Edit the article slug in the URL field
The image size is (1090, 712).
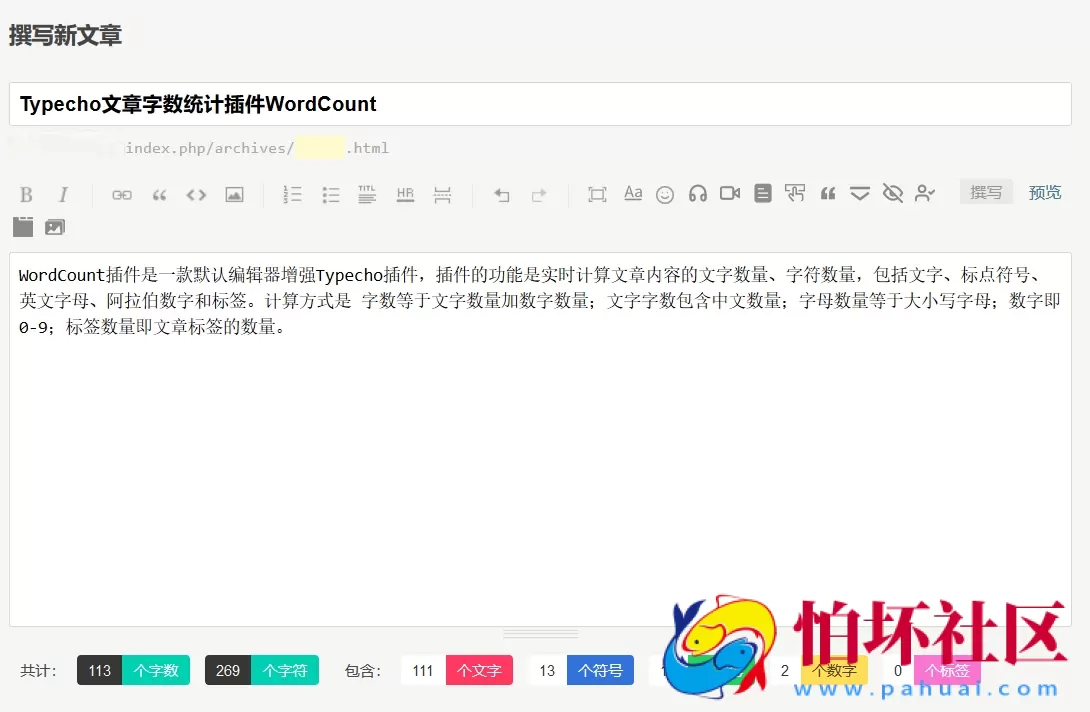pos(320,148)
